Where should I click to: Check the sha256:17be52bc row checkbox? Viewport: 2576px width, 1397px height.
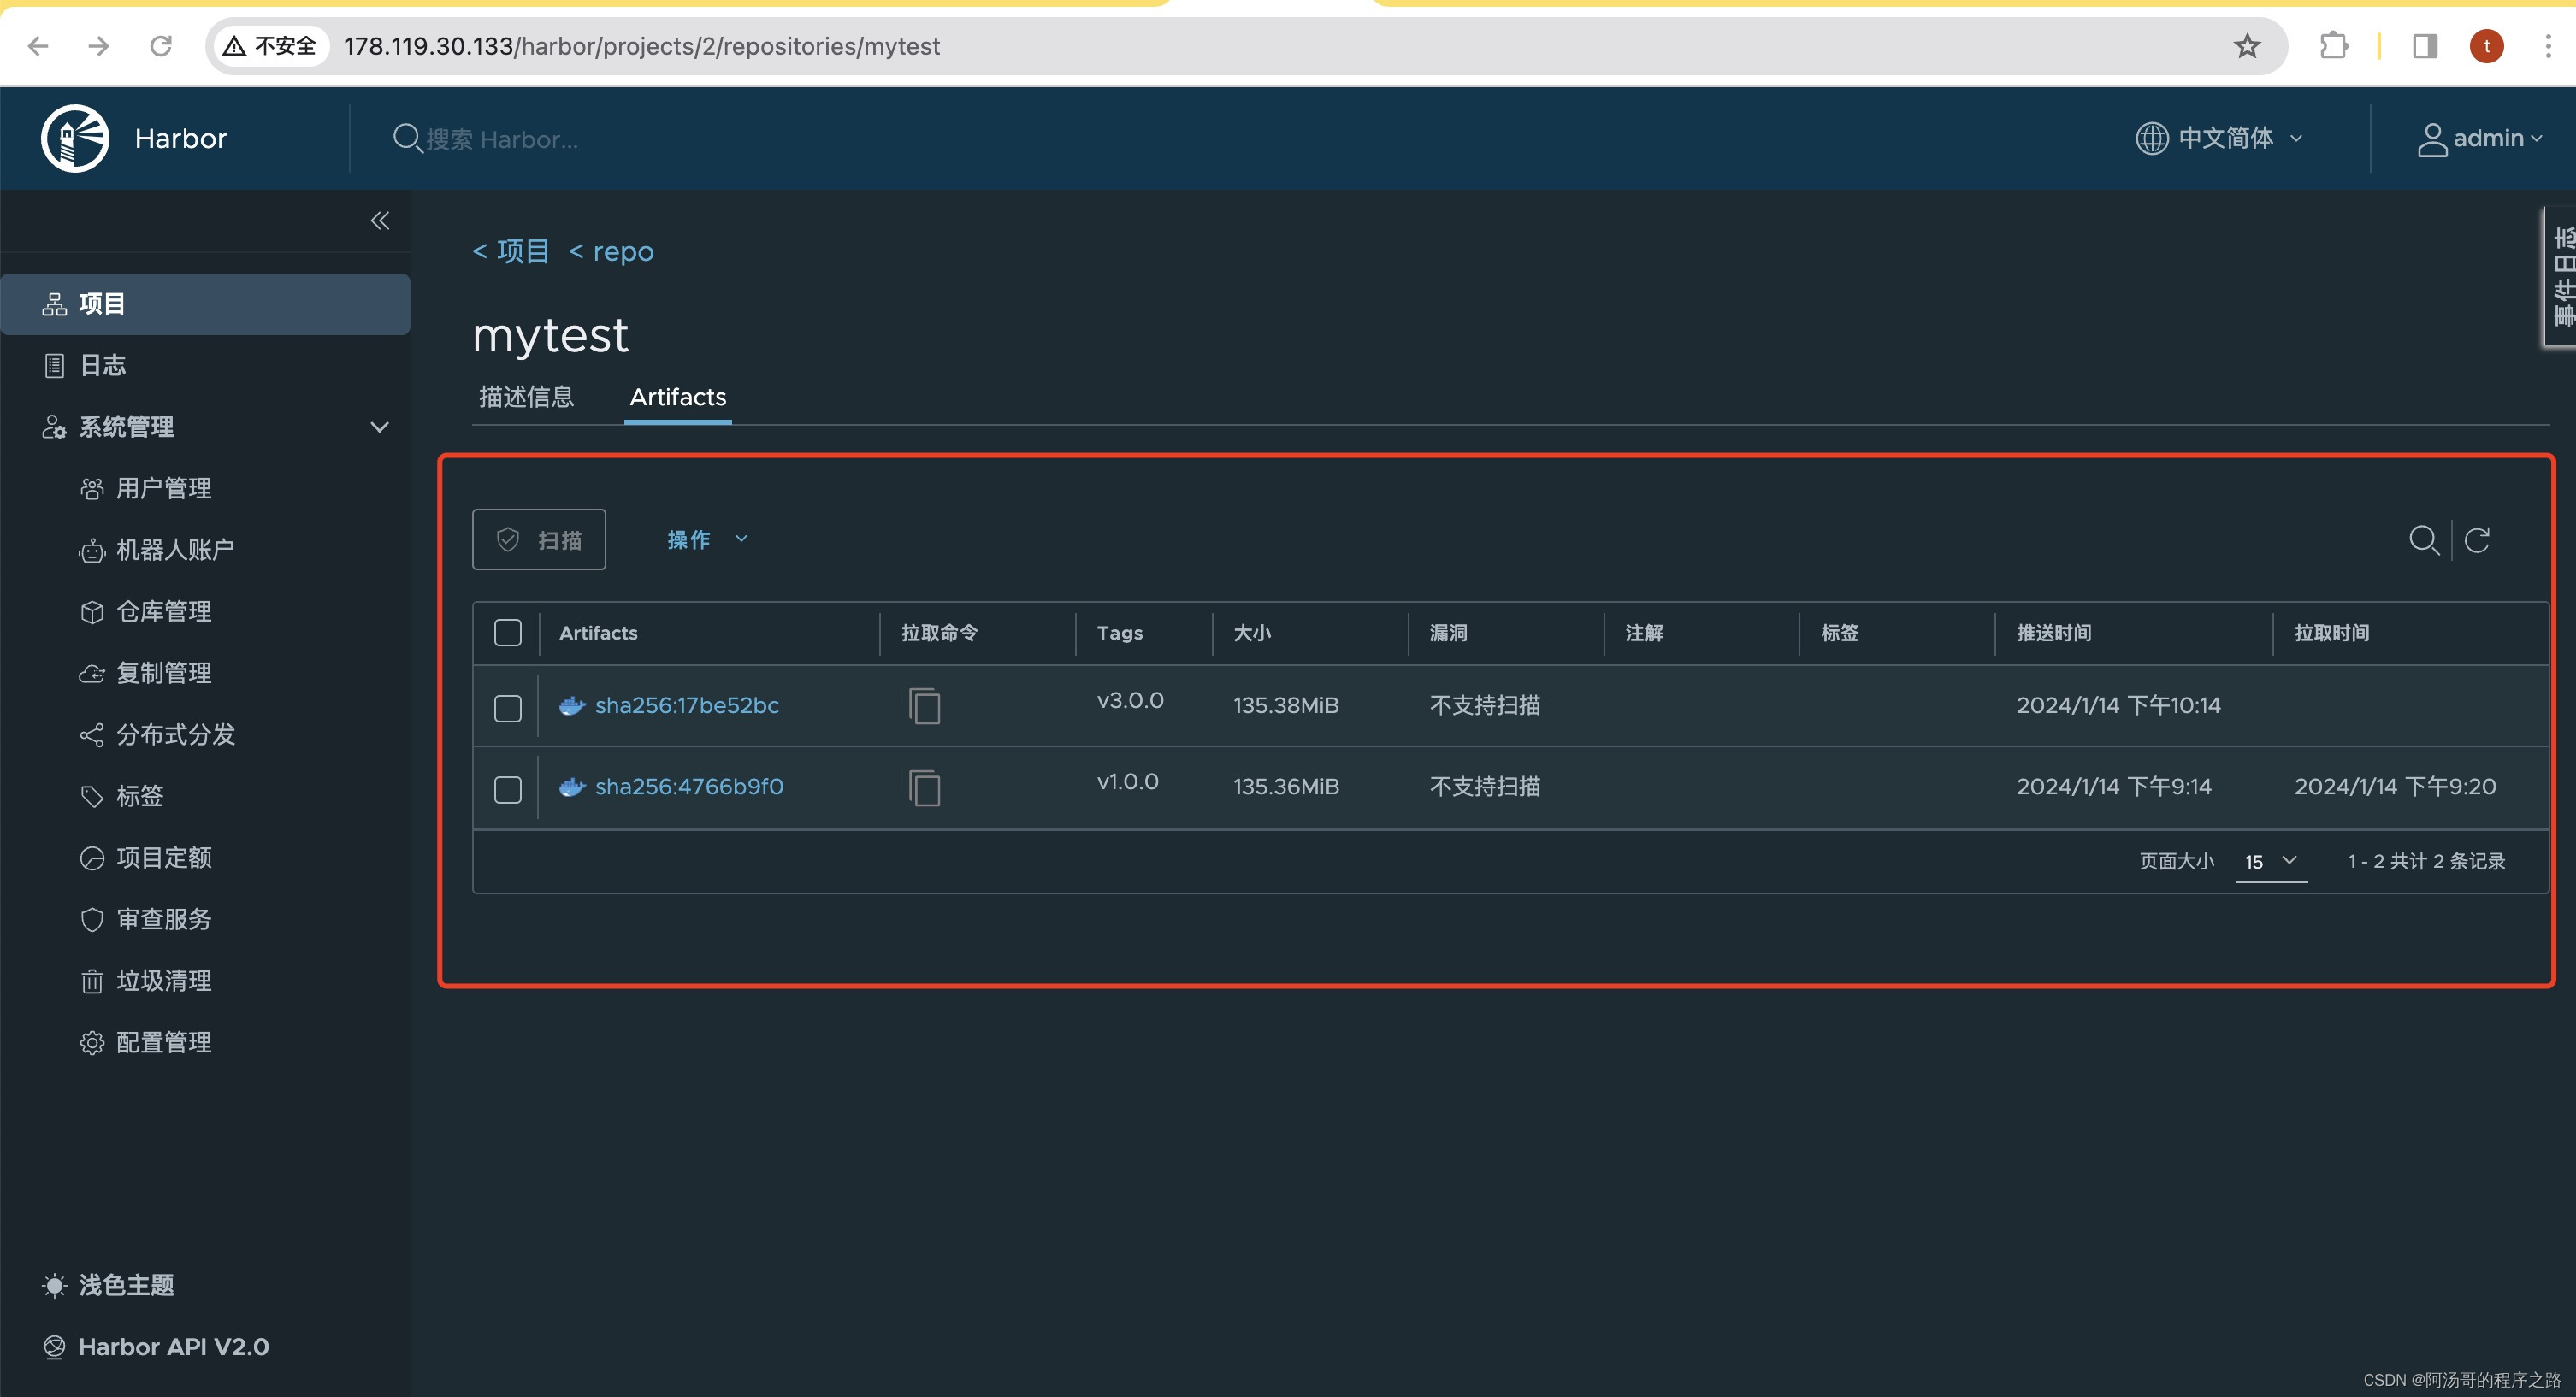(x=508, y=708)
